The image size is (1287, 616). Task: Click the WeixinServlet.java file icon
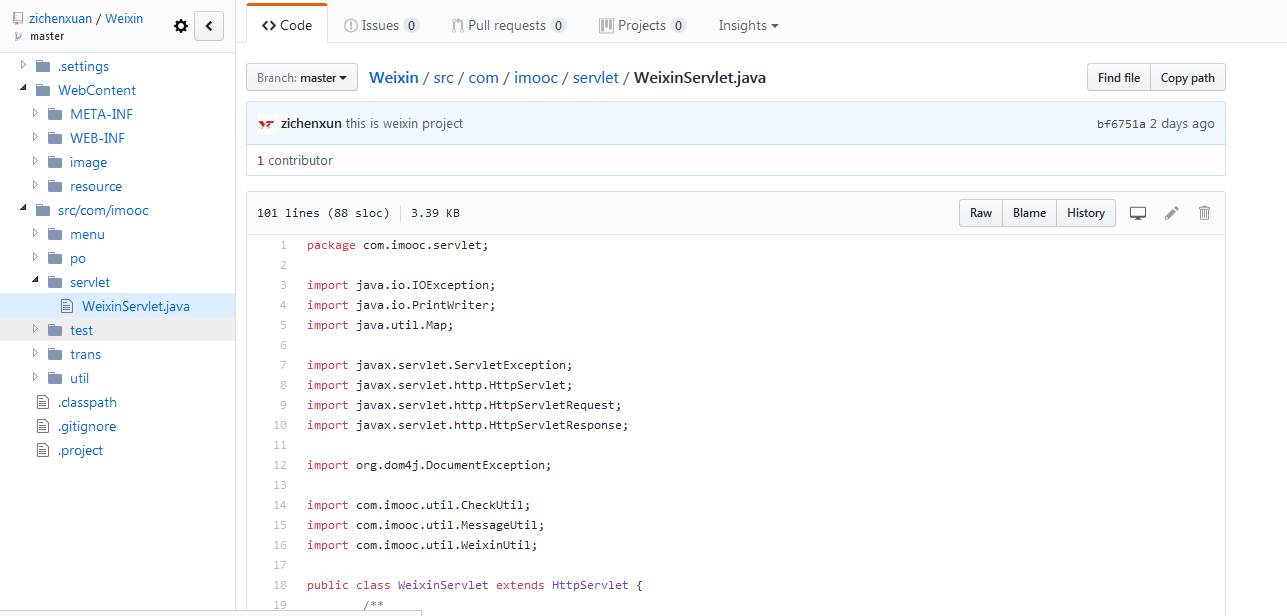point(67,306)
